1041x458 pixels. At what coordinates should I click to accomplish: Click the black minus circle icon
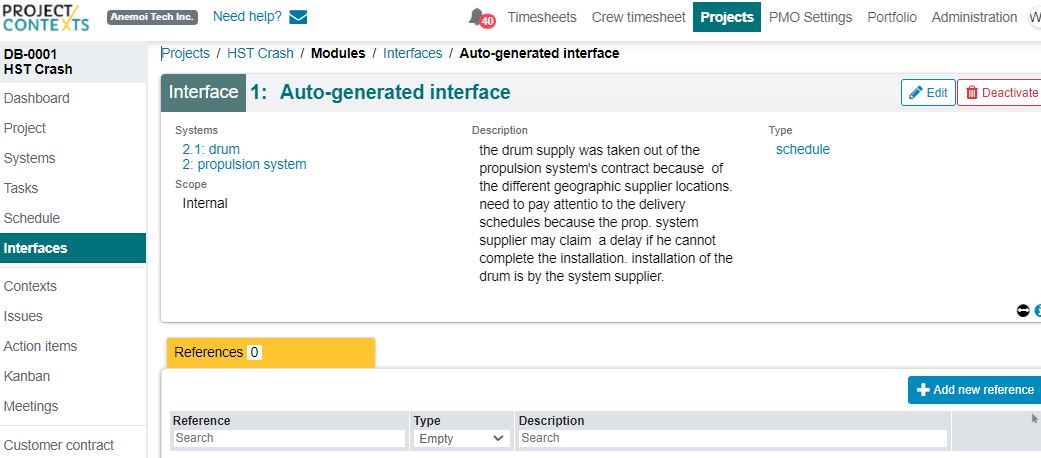(1023, 310)
